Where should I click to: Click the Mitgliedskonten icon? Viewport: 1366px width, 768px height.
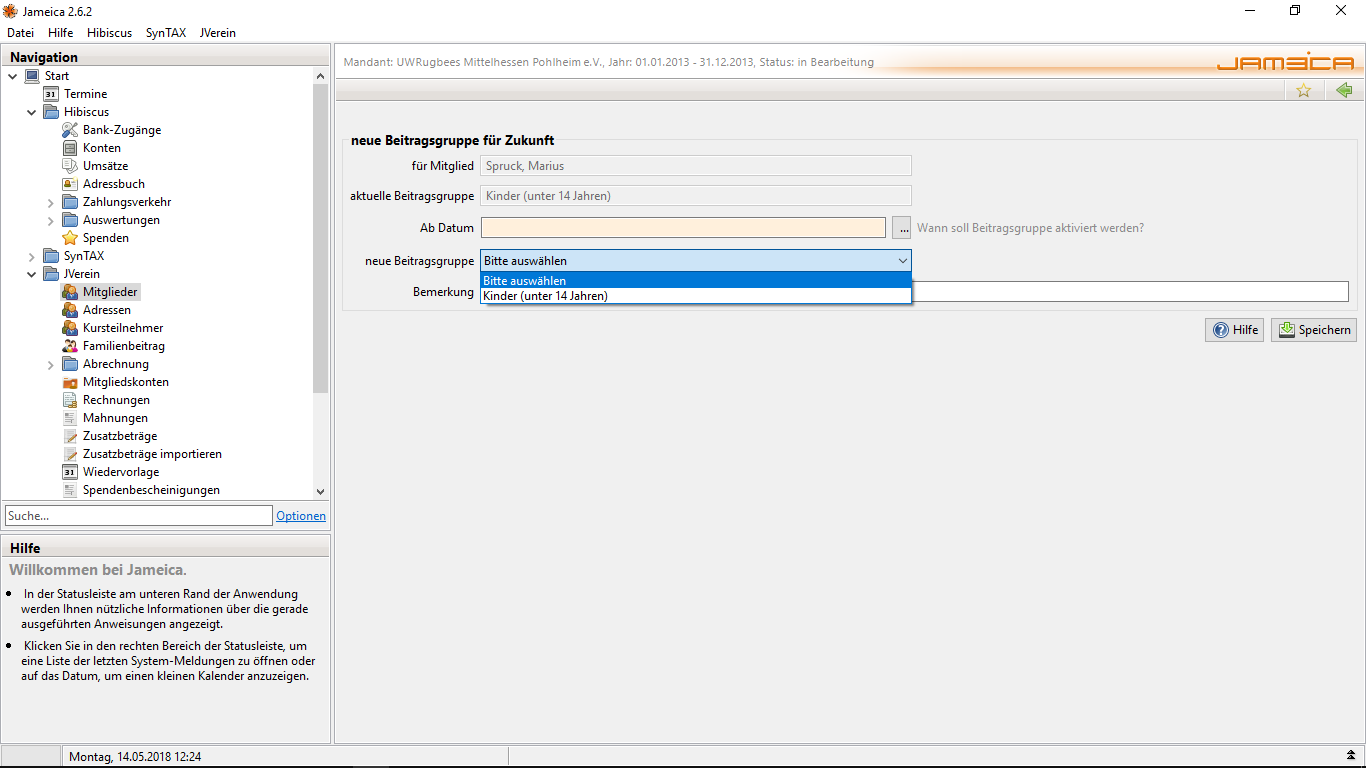coord(70,382)
